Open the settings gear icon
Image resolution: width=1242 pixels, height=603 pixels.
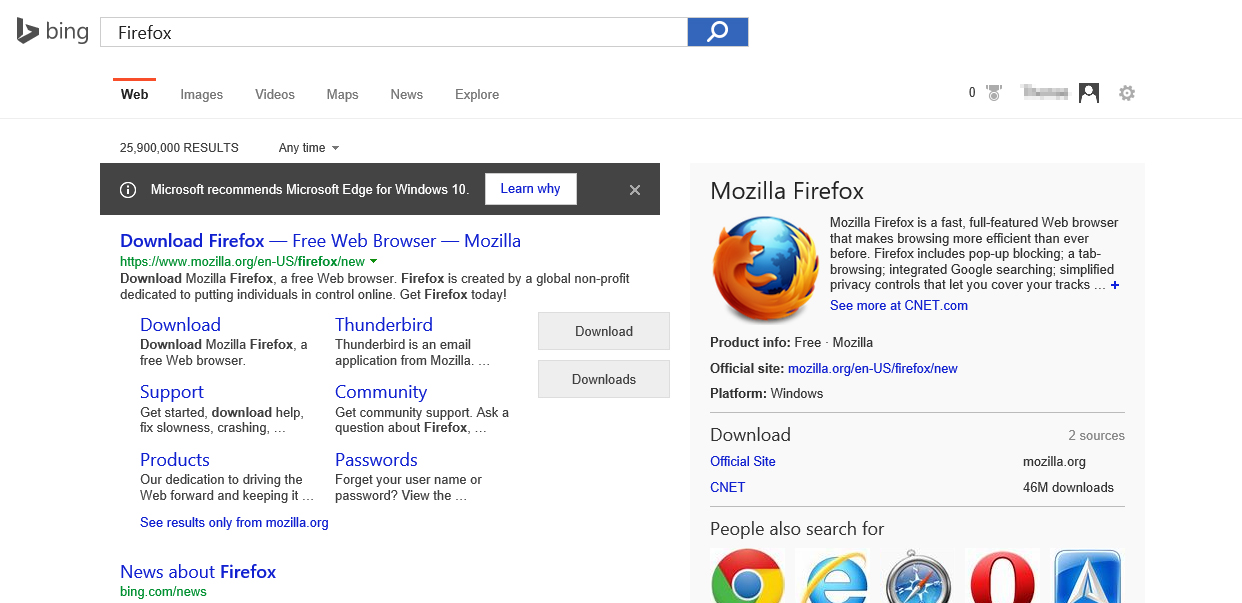coord(1127,93)
